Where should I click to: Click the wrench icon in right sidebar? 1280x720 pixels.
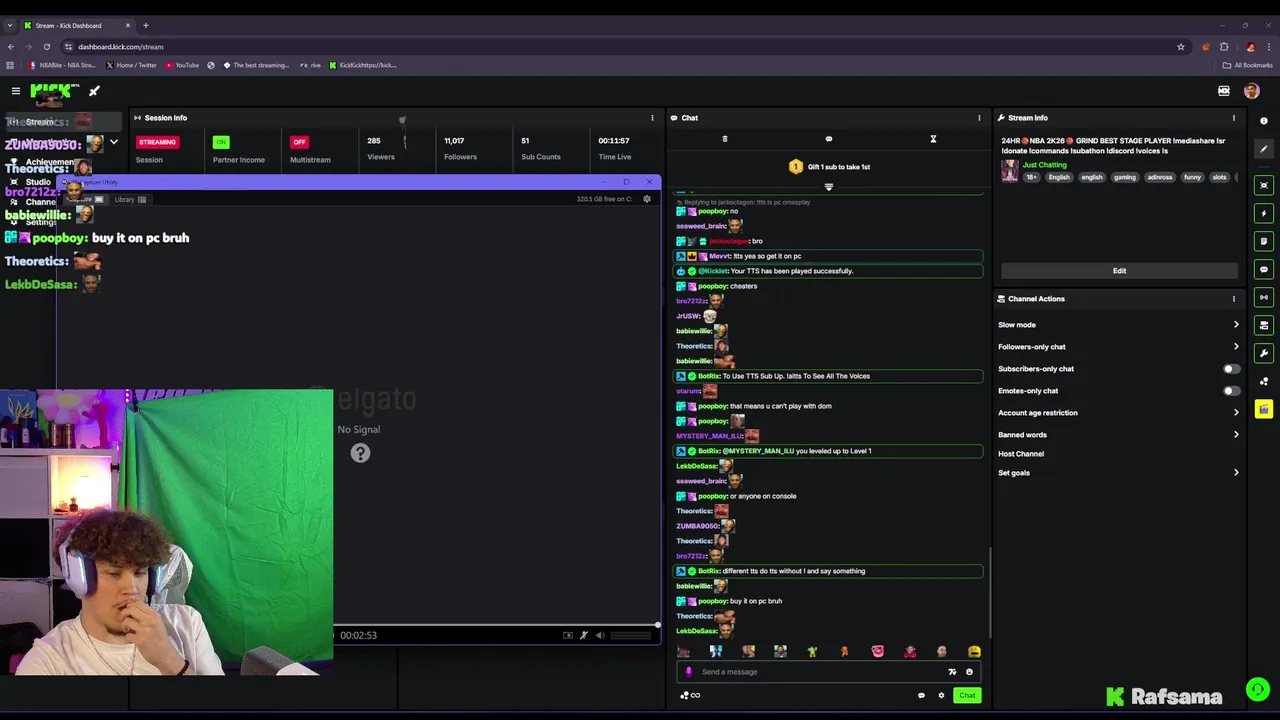coord(1264,353)
